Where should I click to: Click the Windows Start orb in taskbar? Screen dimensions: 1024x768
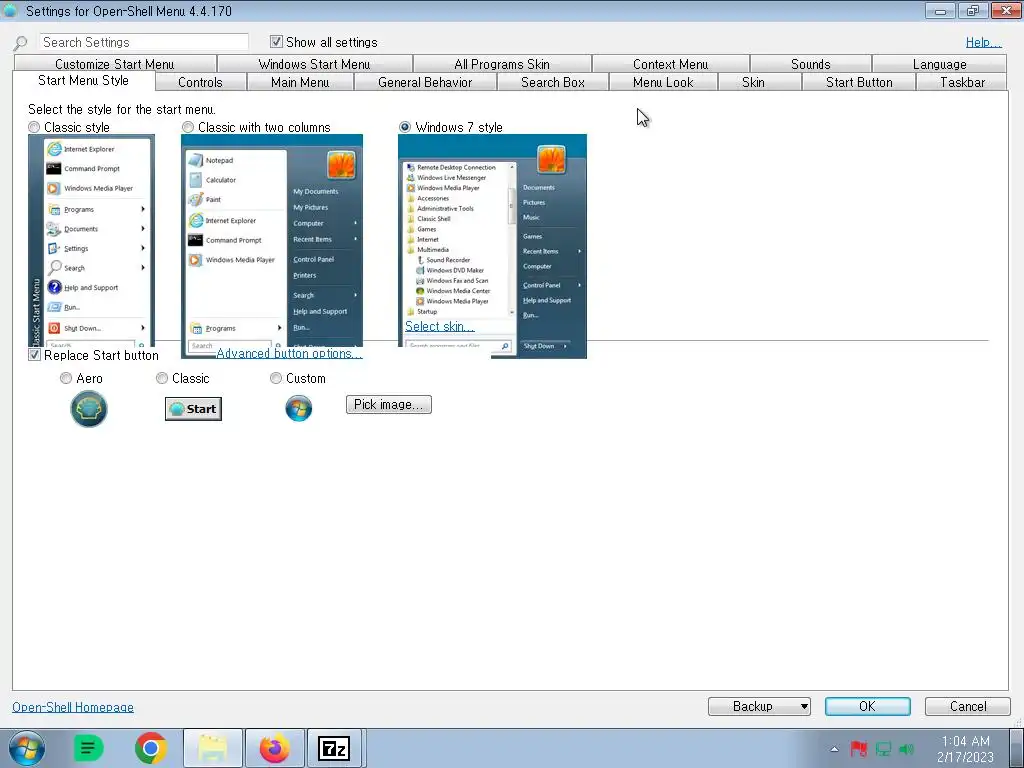point(27,748)
